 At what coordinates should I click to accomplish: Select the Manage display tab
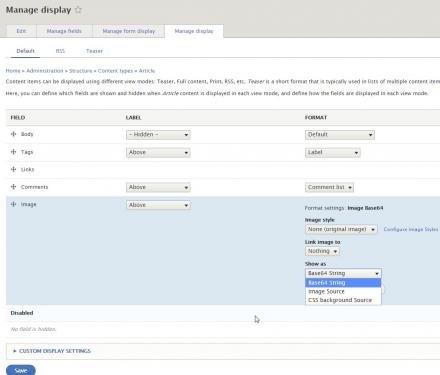coord(194,31)
